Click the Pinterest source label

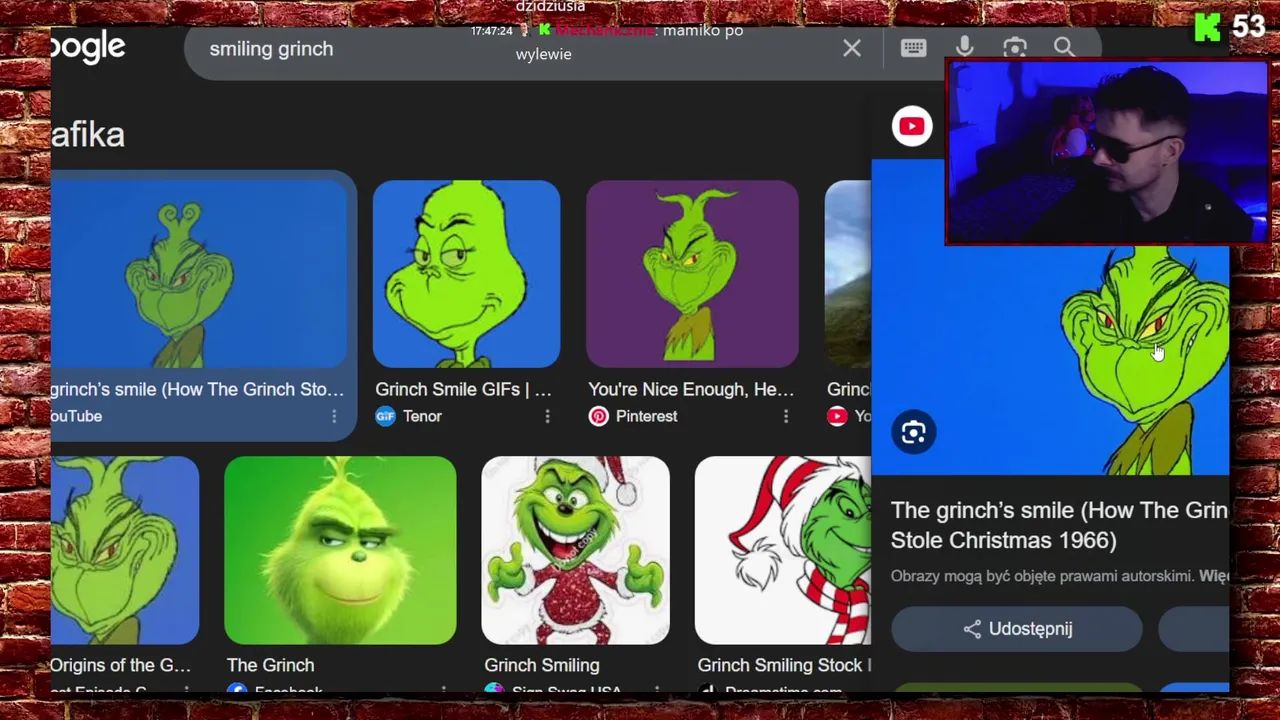pos(646,416)
